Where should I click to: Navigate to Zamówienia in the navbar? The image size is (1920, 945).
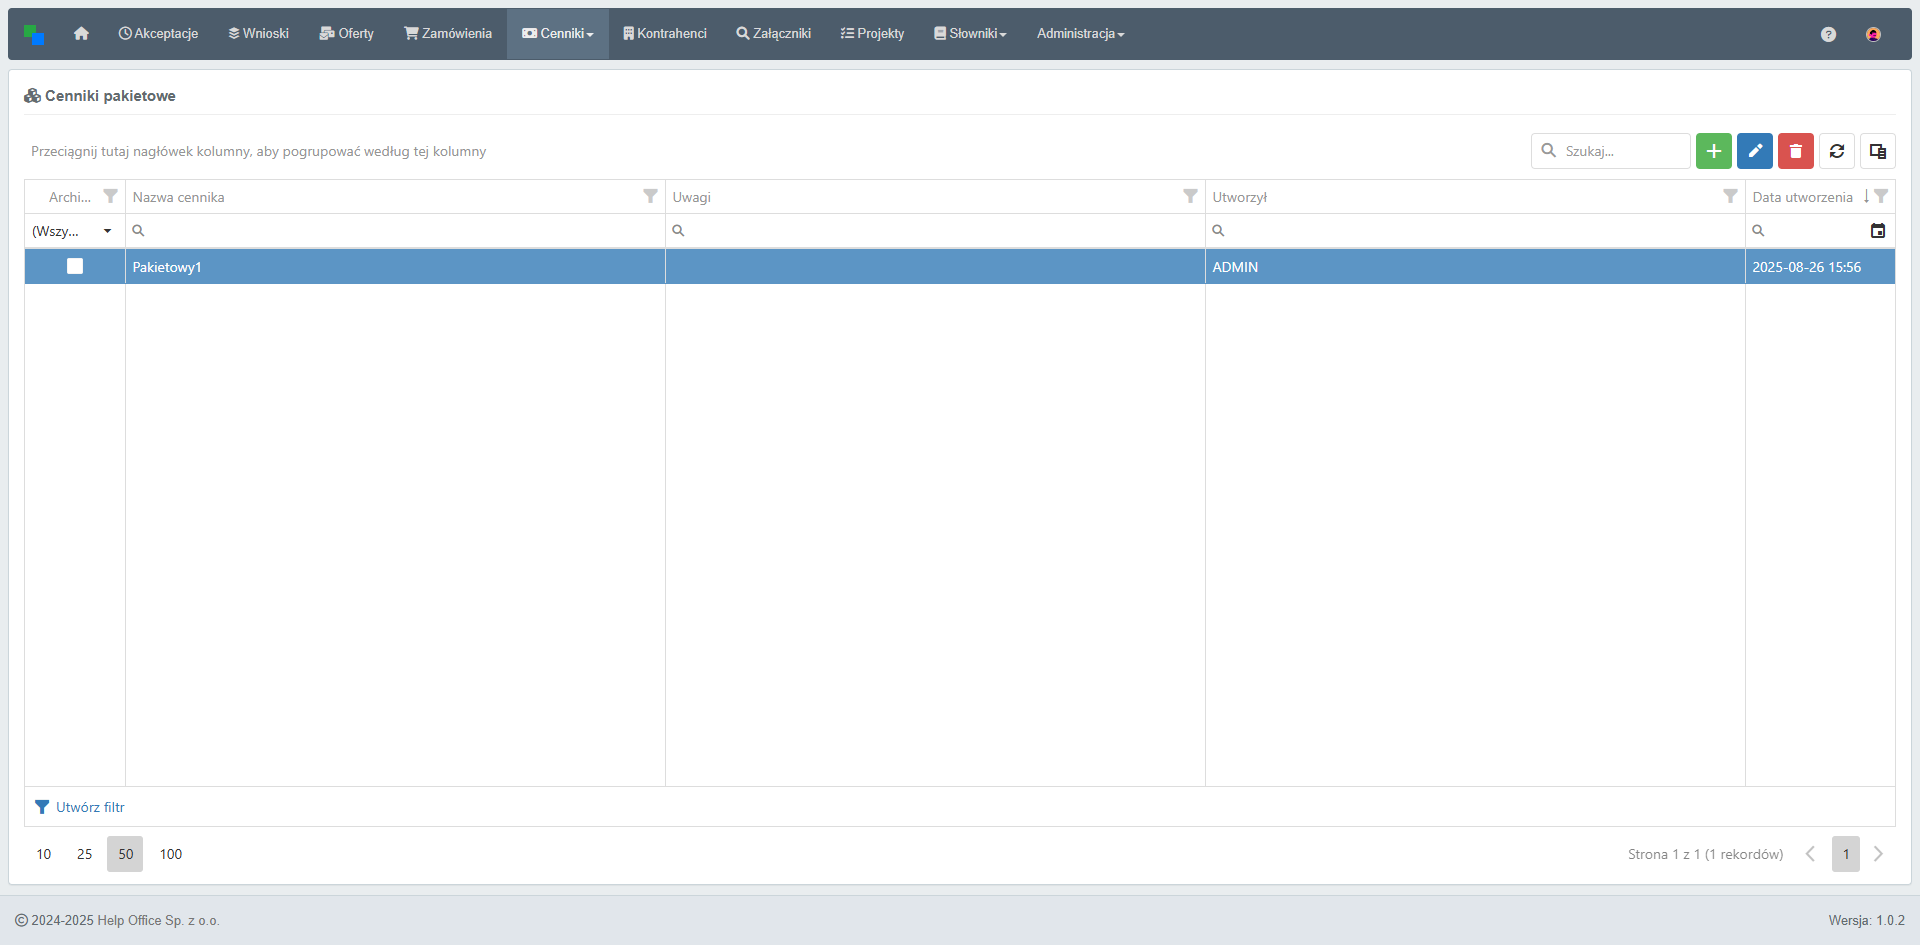tap(448, 34)
